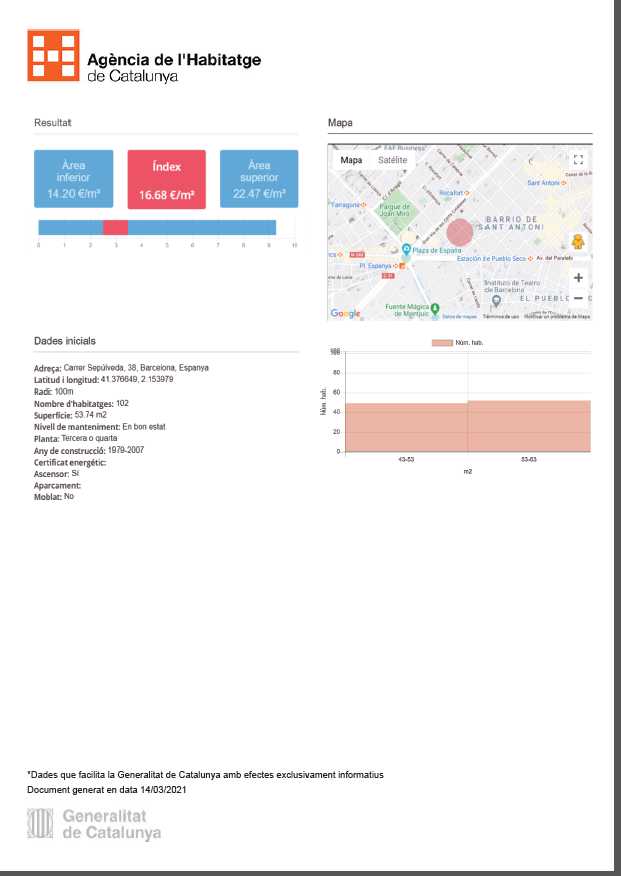Screen dimensions: 621x876
Task: Click the Àrea superior price box
Action: pyautogui.click(x=259, y=180)
